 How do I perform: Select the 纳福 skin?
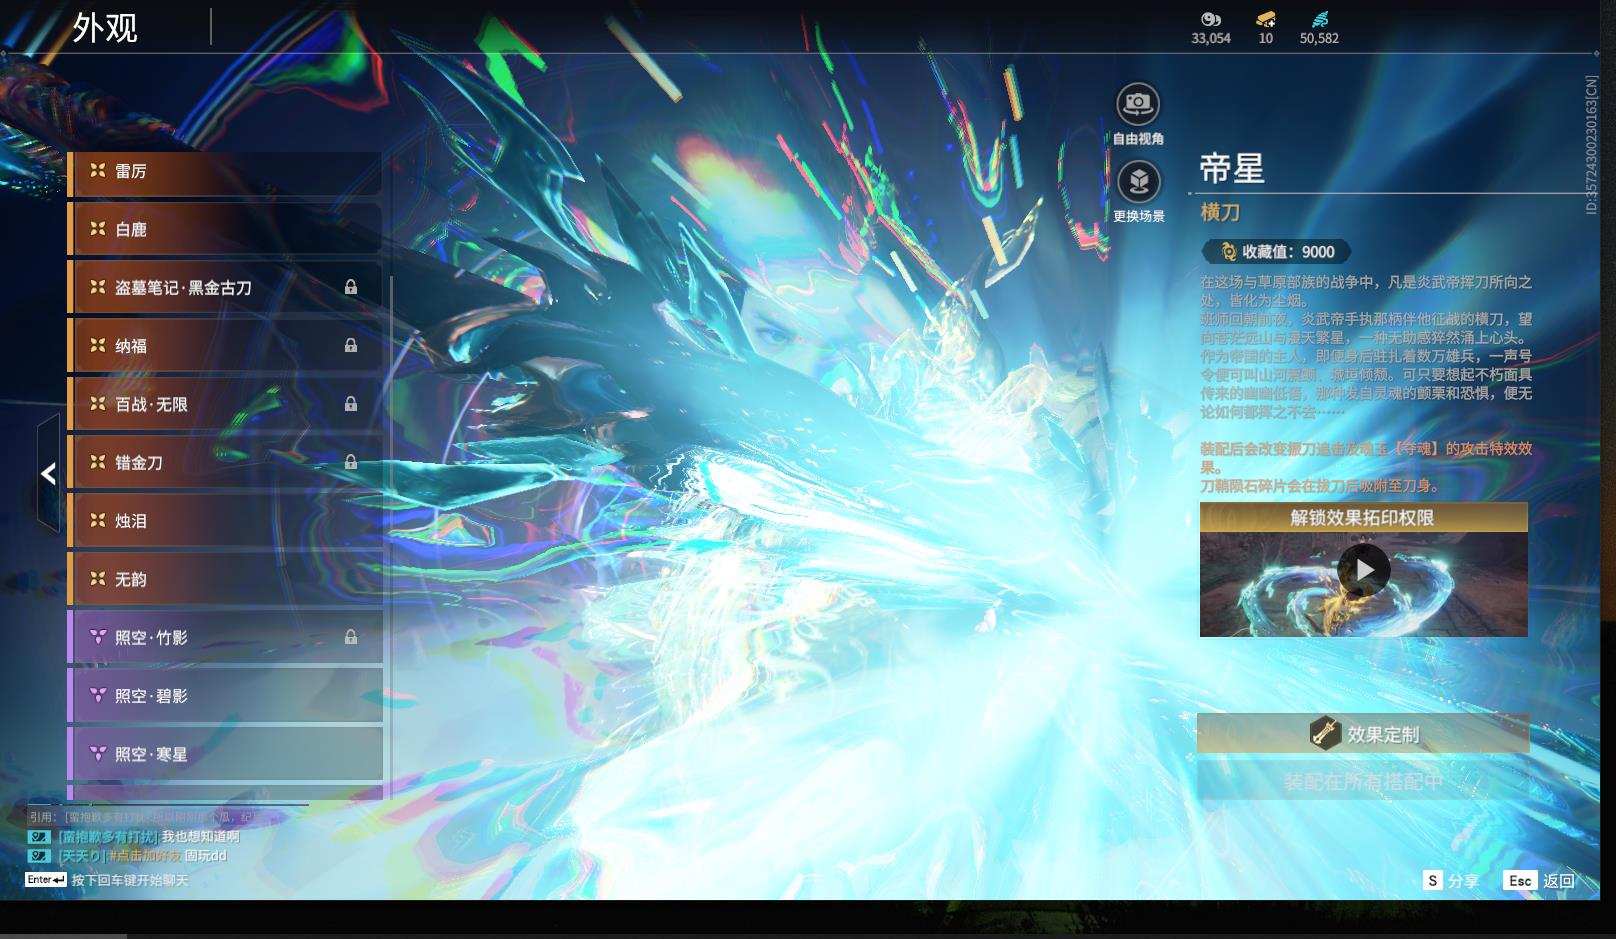(x=226, y=346)
